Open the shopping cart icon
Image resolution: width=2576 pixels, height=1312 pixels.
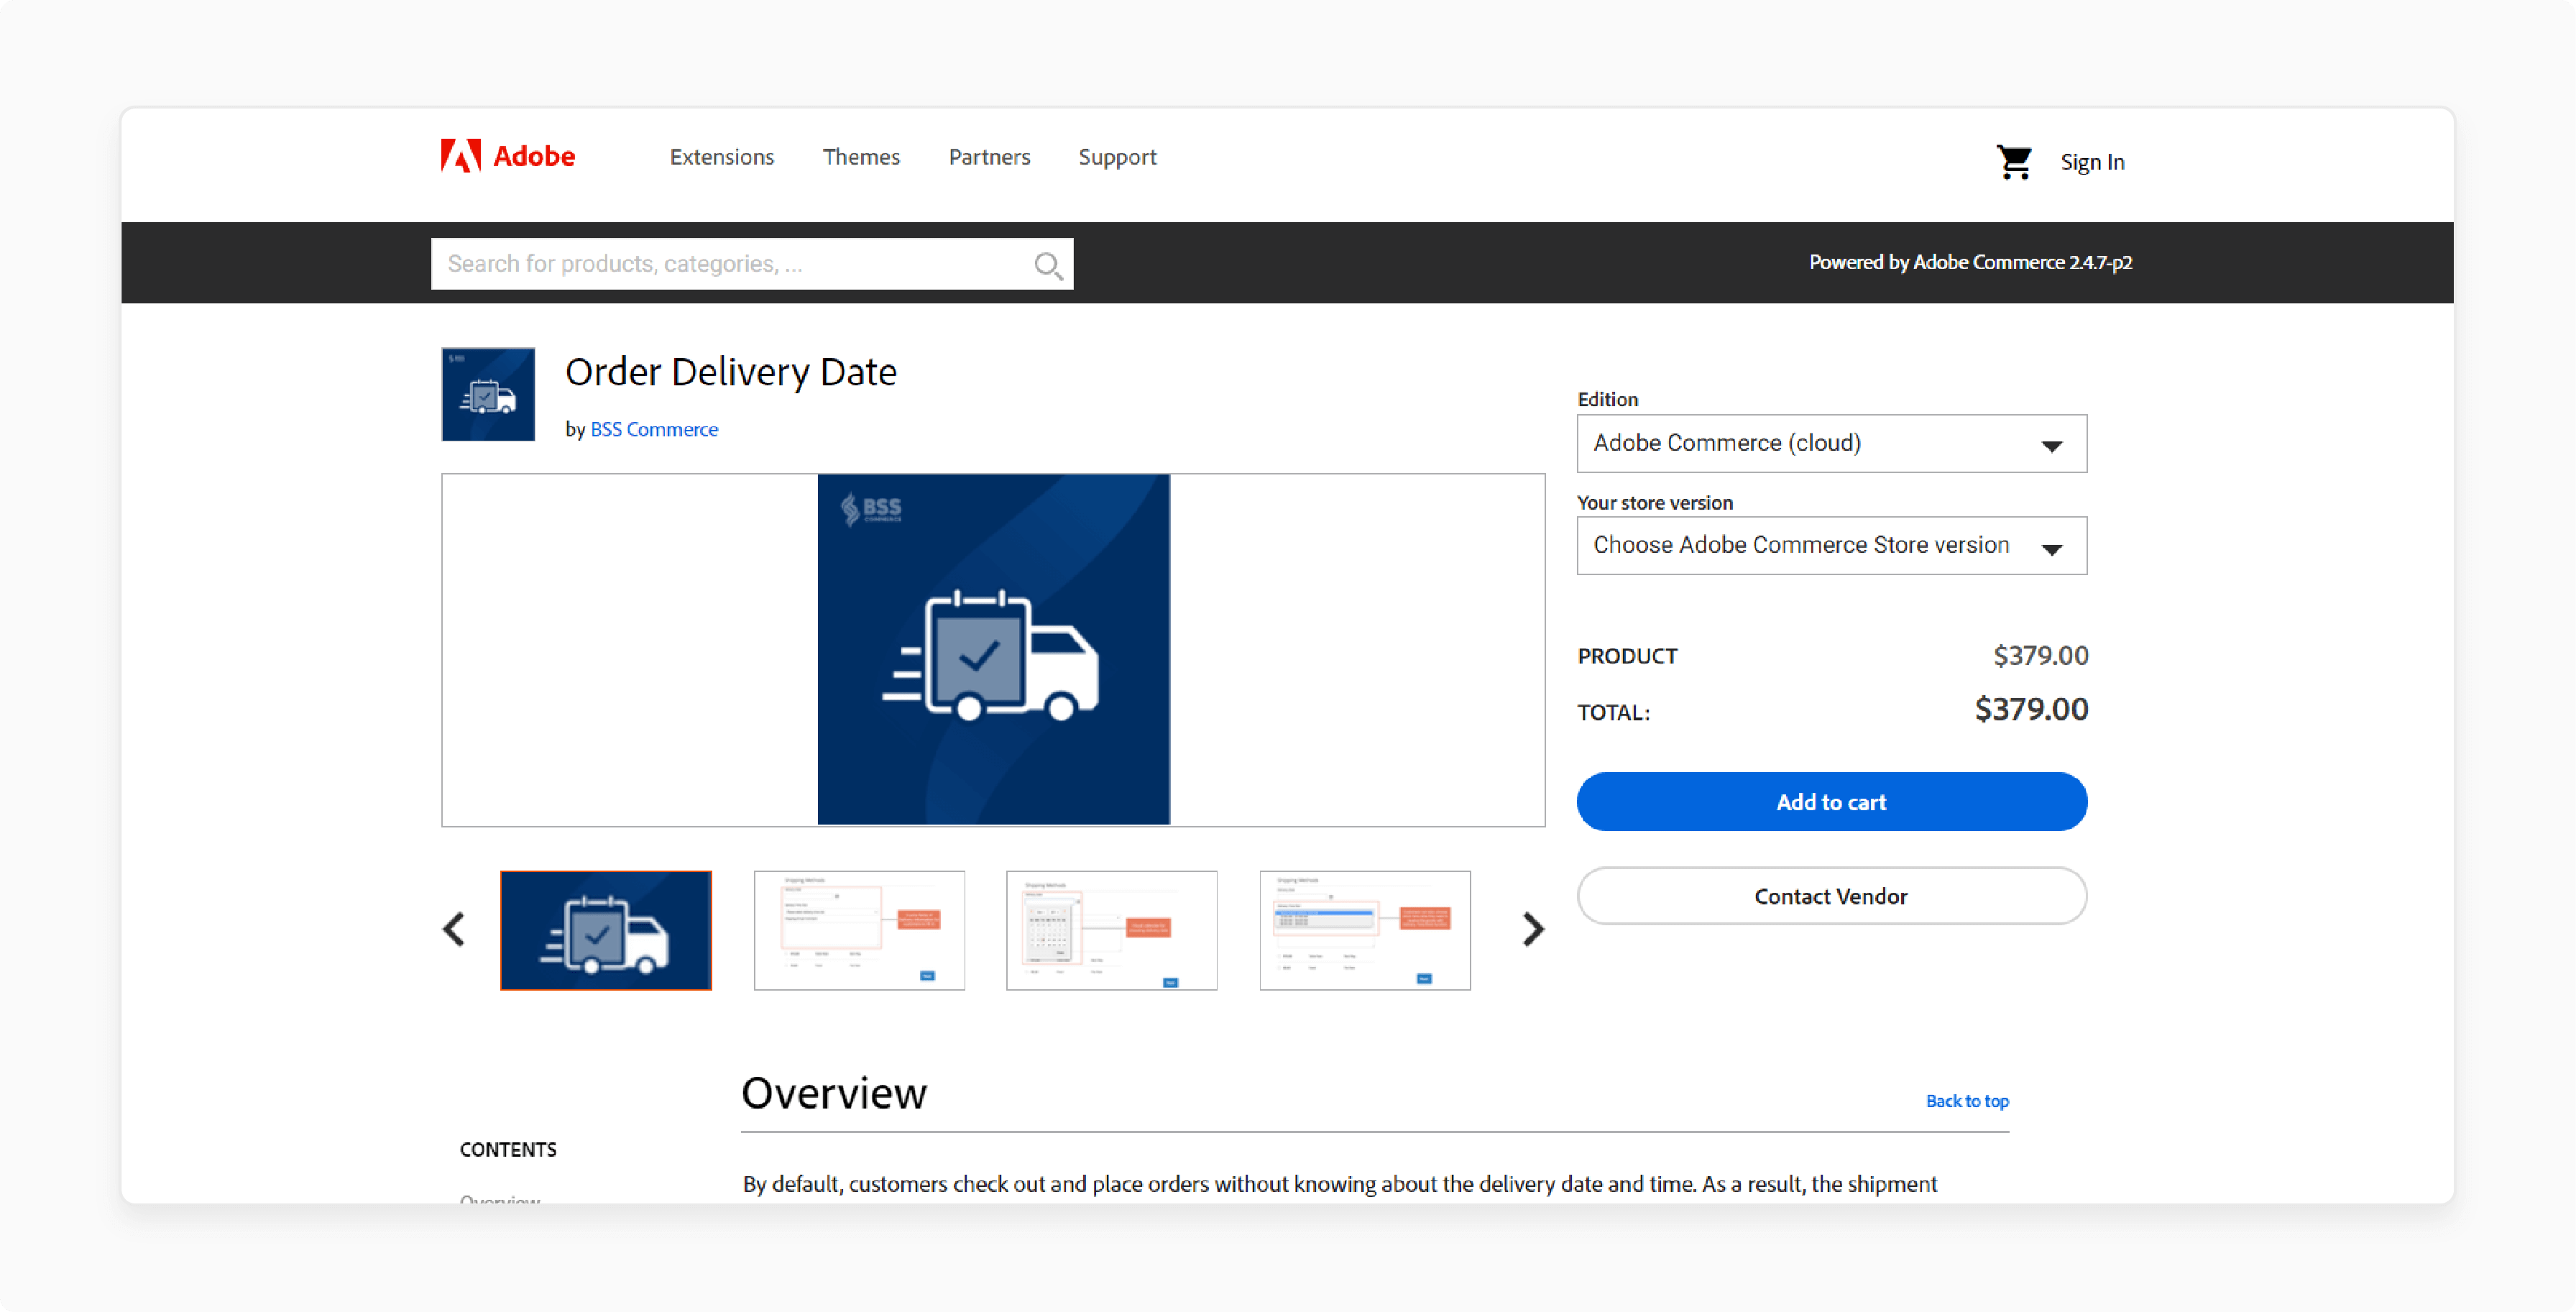coord(2014,162)
